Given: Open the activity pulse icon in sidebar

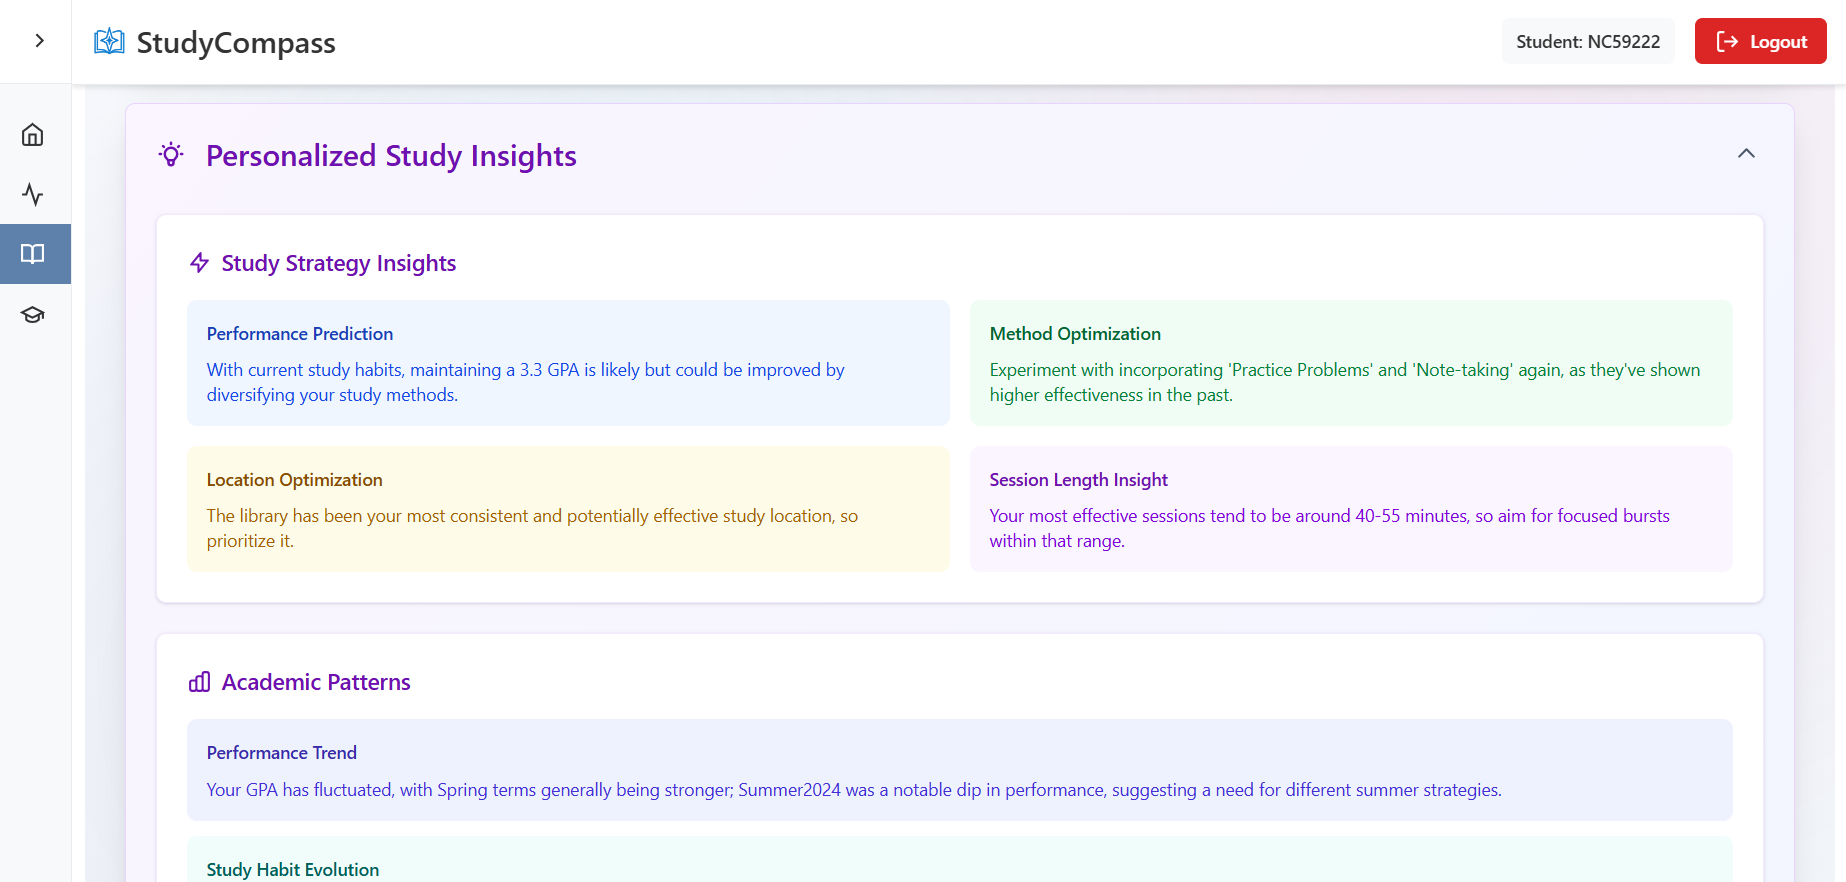Looking at the screenshot, I should (33, 194).
